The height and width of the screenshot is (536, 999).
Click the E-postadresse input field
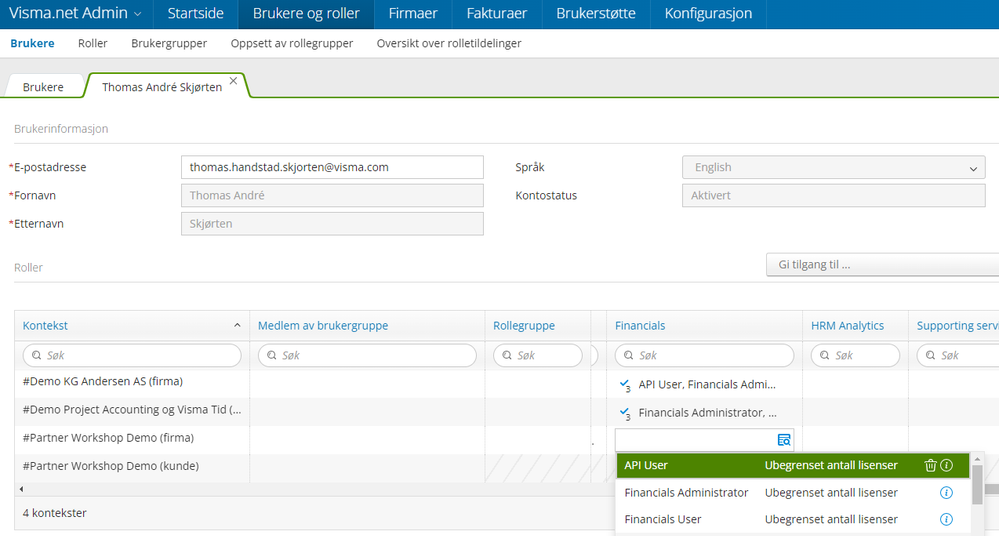pos(332,168)
